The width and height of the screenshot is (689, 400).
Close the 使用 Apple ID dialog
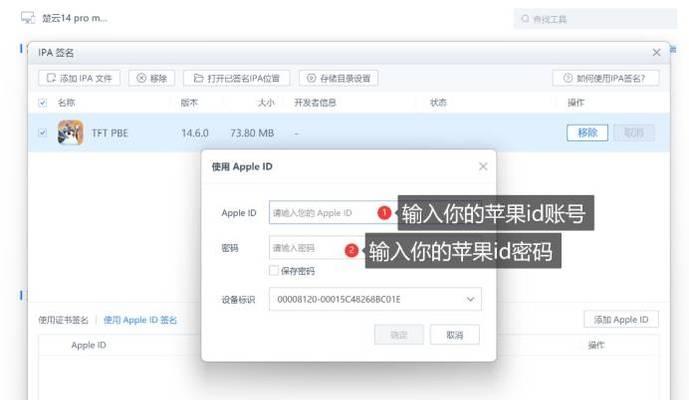tap(483, 167)
